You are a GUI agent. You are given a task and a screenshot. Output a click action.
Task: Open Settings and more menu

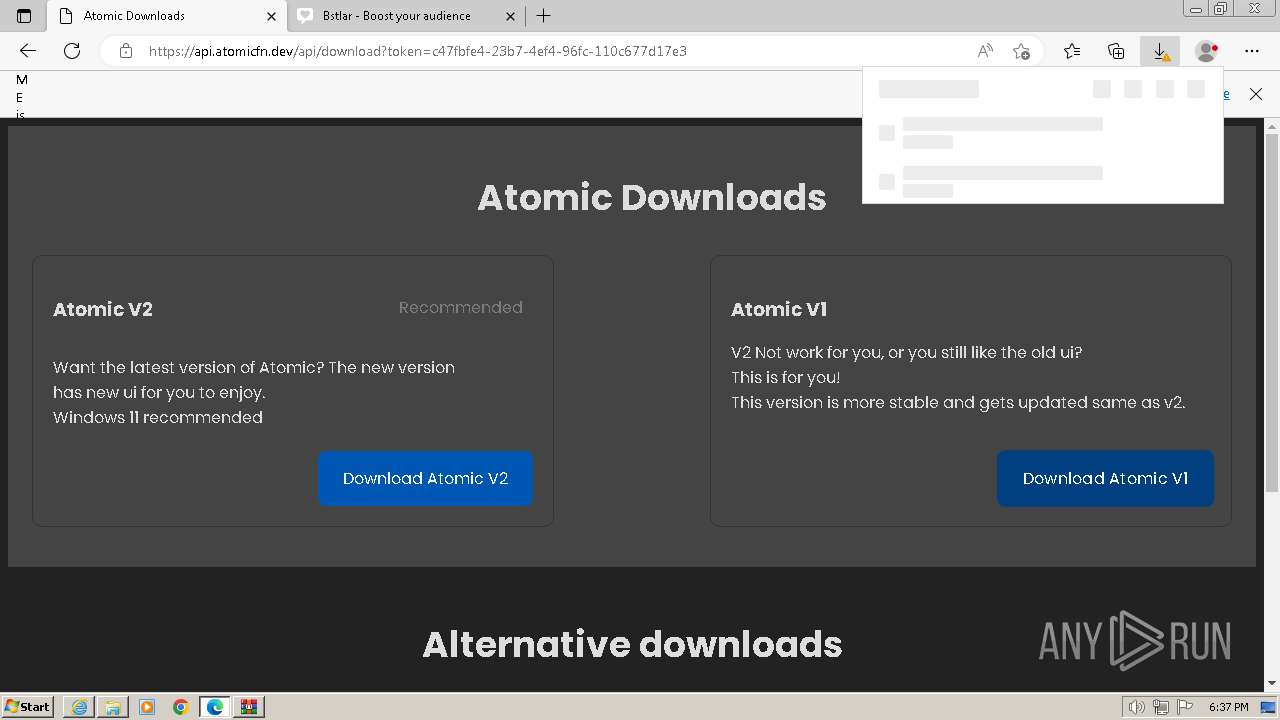(1252, 51)
